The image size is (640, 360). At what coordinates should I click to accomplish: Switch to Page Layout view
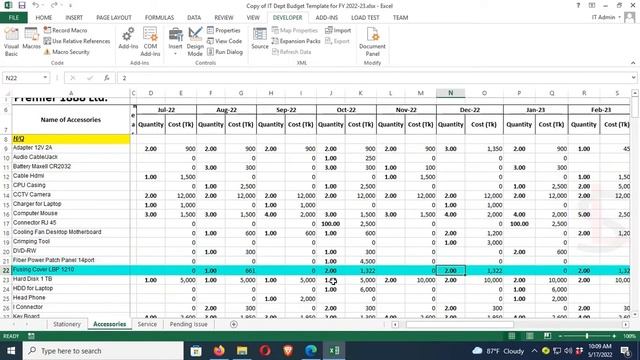(x=529, y=336)
